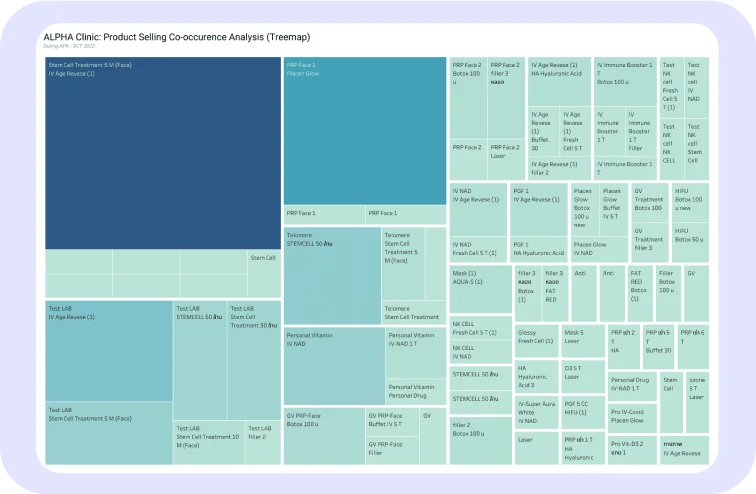Viewport: 756px width, 494px height.
Task: Click Personal Vitamin IV-NAD 1 T cell
Action: click(x=416, y=353)
